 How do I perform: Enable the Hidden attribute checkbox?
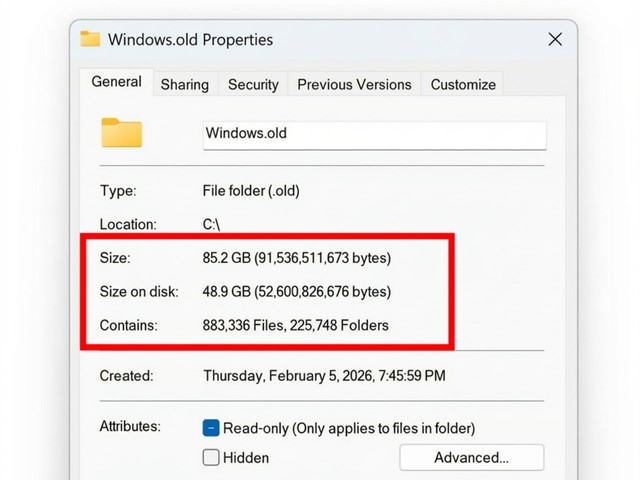(x=211, y=458)
